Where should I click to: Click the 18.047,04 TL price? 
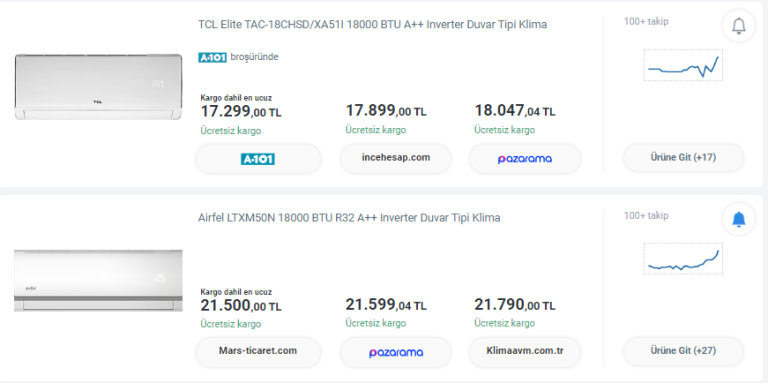[514, 111]
